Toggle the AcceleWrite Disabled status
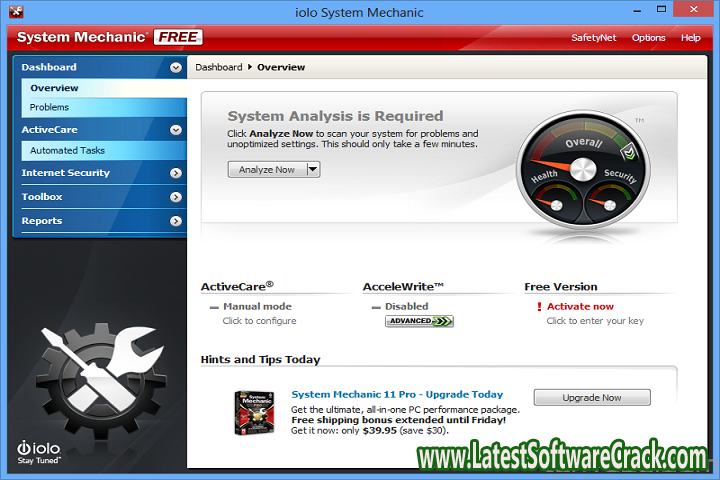 pos(406,307)
